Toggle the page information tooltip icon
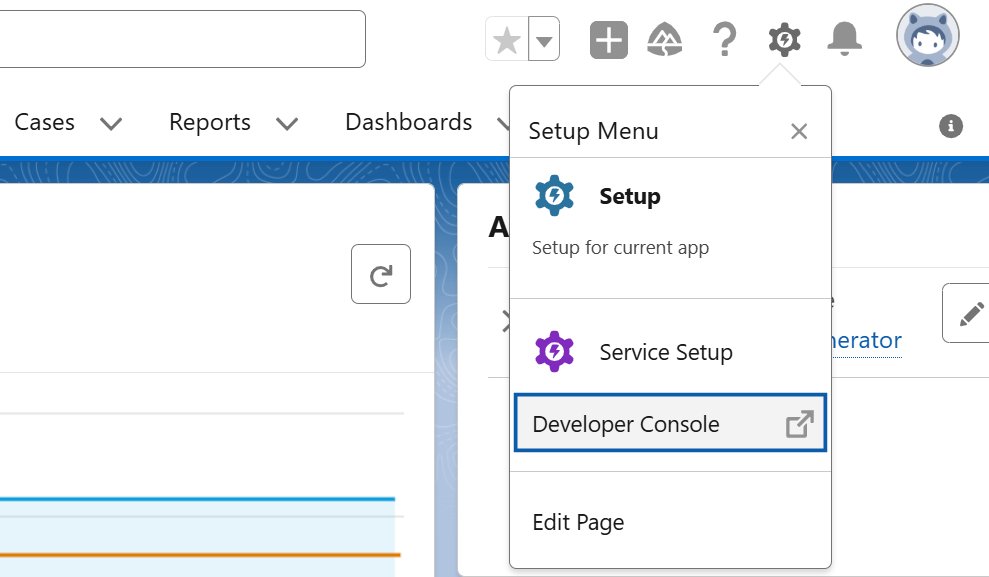This screenshot has width=989, height=577. point(949,127)
